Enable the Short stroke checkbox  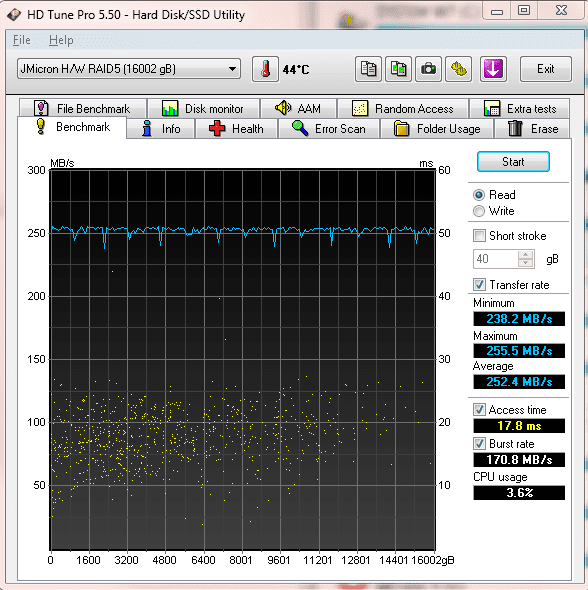click(479, 236)
